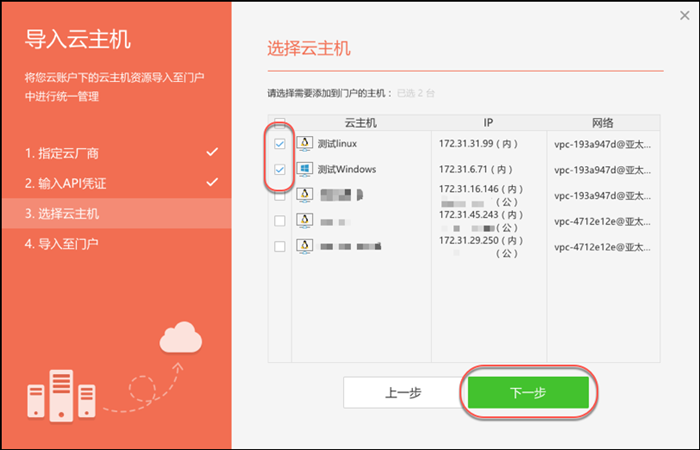700x450 pixels.
Task: Click the Linux host icon for 172.31.16.146
Action: click(305, 195)
